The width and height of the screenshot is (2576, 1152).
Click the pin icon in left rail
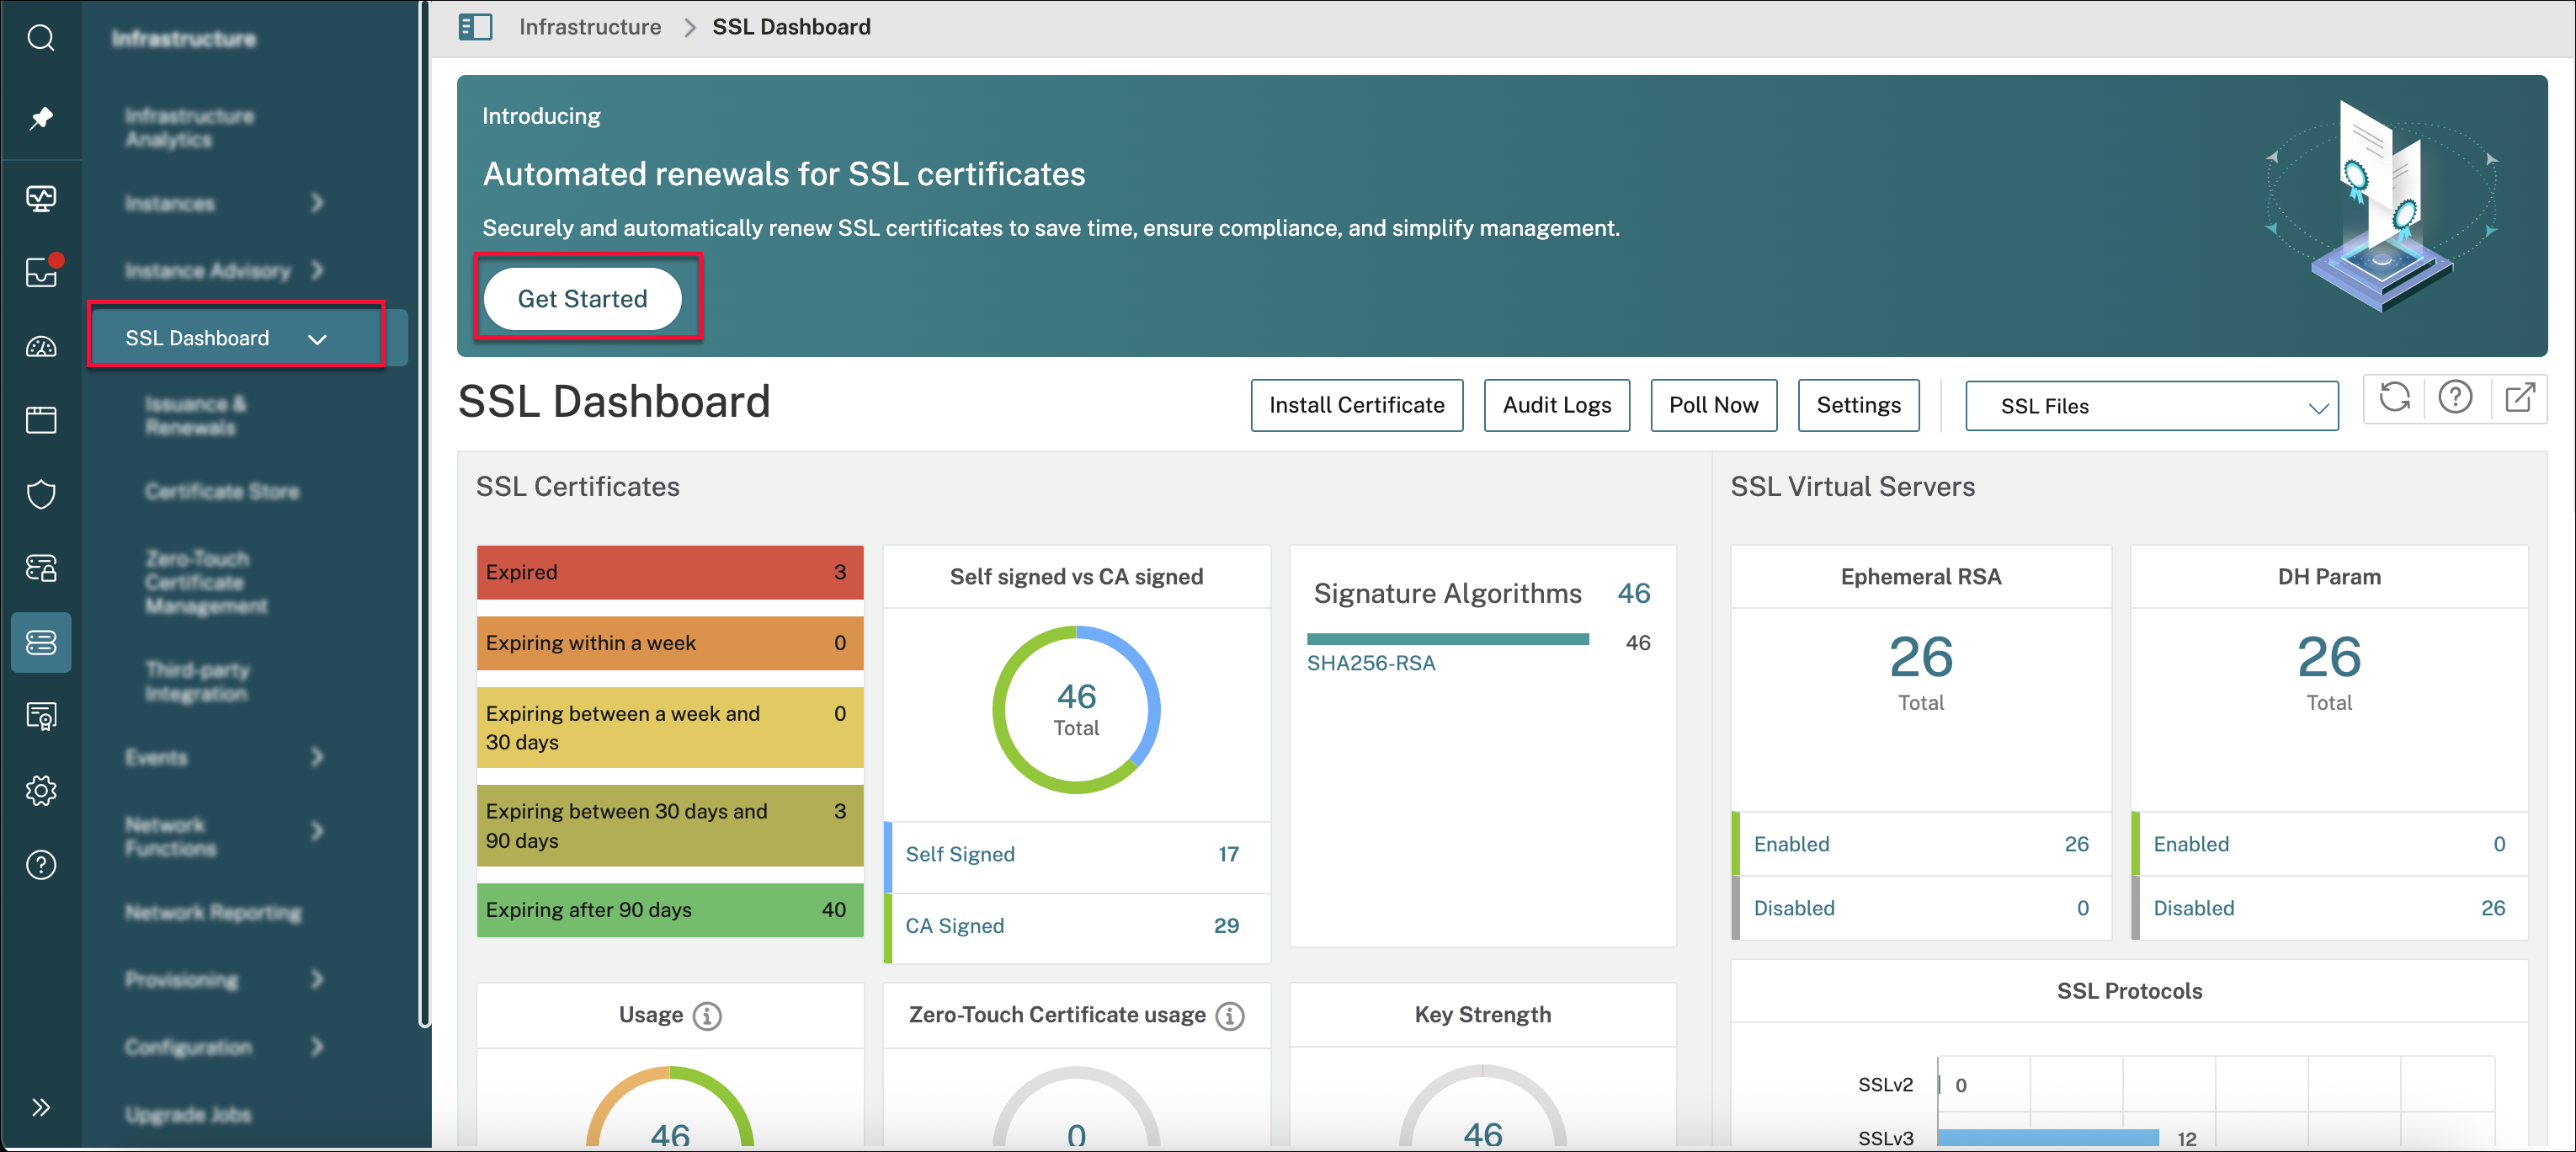41,118
